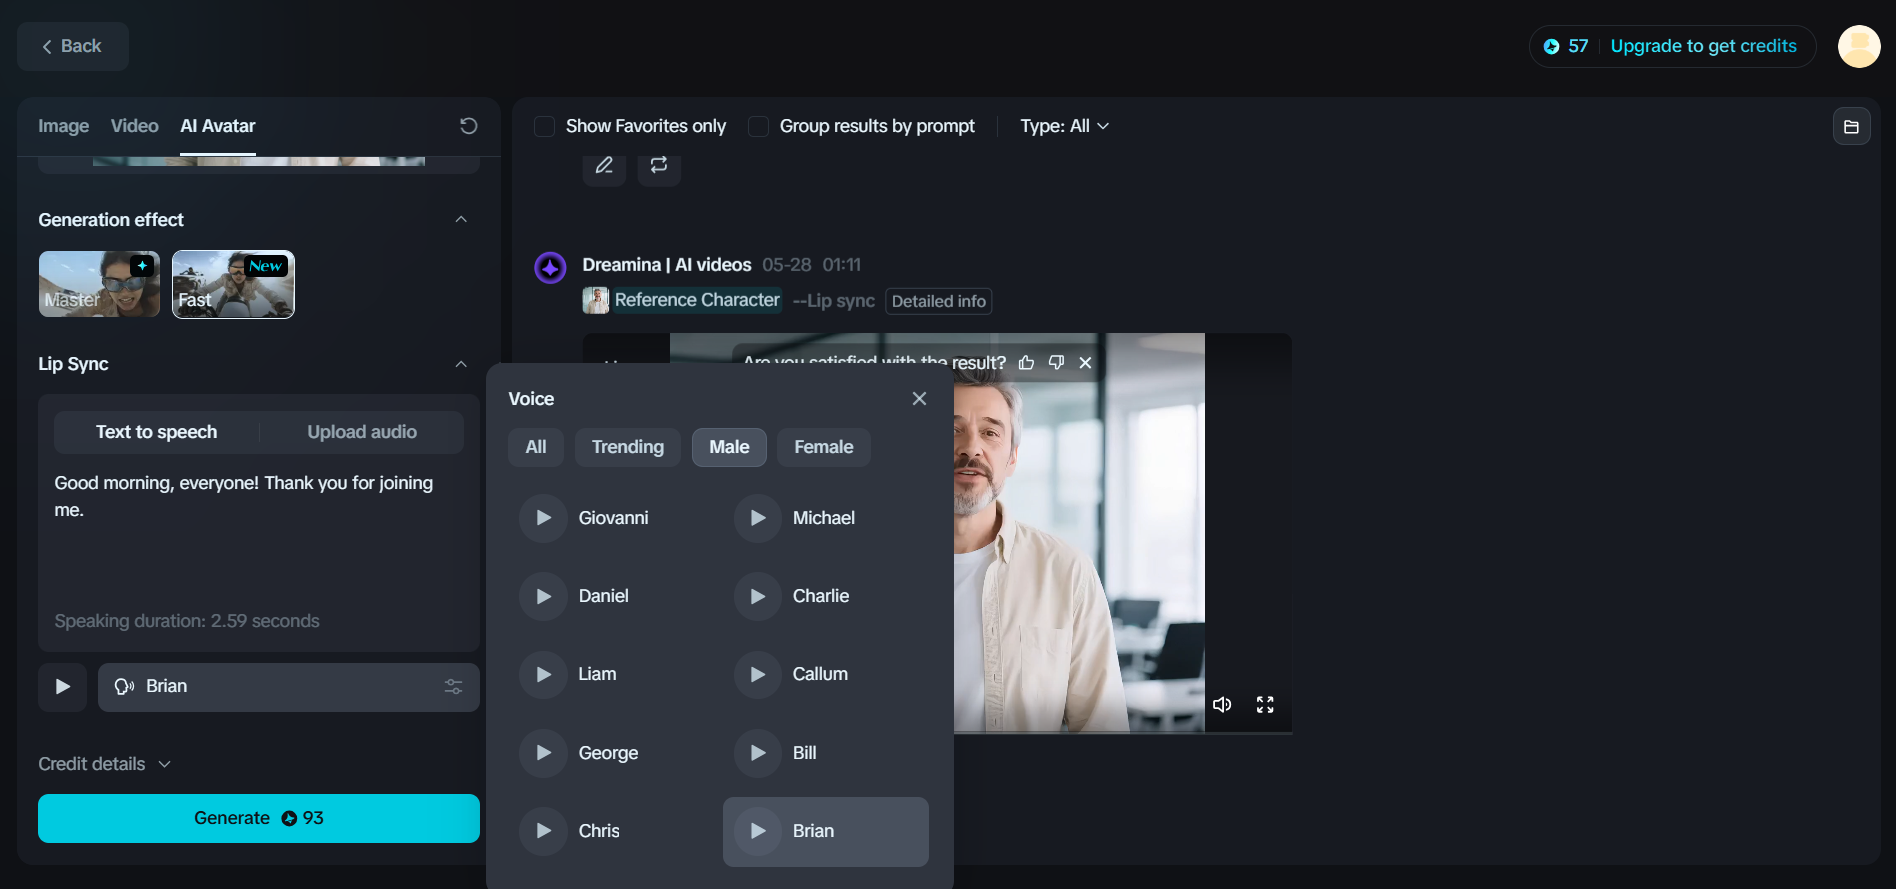Open the Type: All dropdown
The width and height of the screenshot is (1896, 889).
[x=1064, y=126]
